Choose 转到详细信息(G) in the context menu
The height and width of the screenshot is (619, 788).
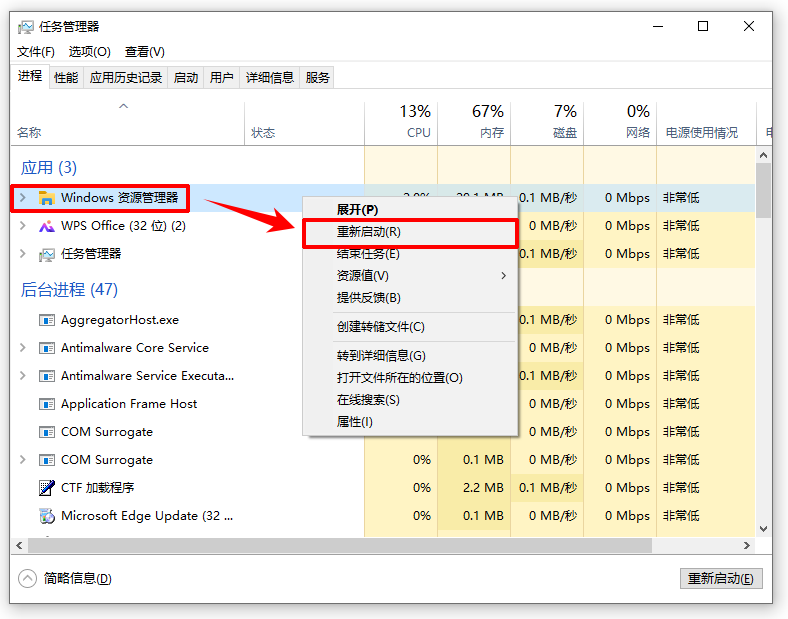[x=410, y=356]
